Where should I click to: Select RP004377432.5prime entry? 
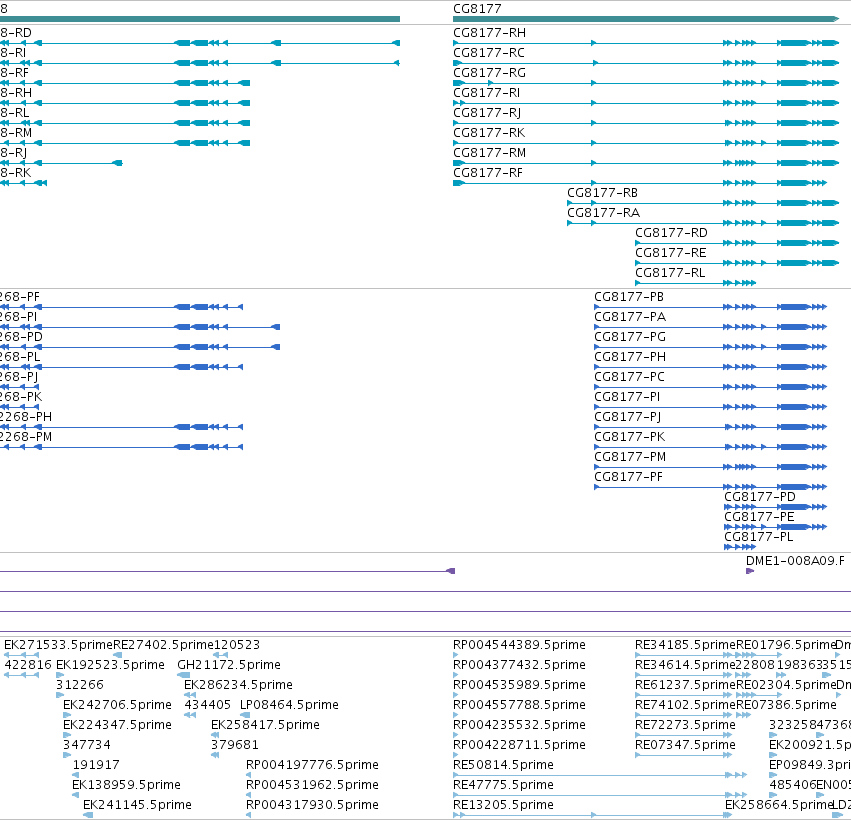519,665
